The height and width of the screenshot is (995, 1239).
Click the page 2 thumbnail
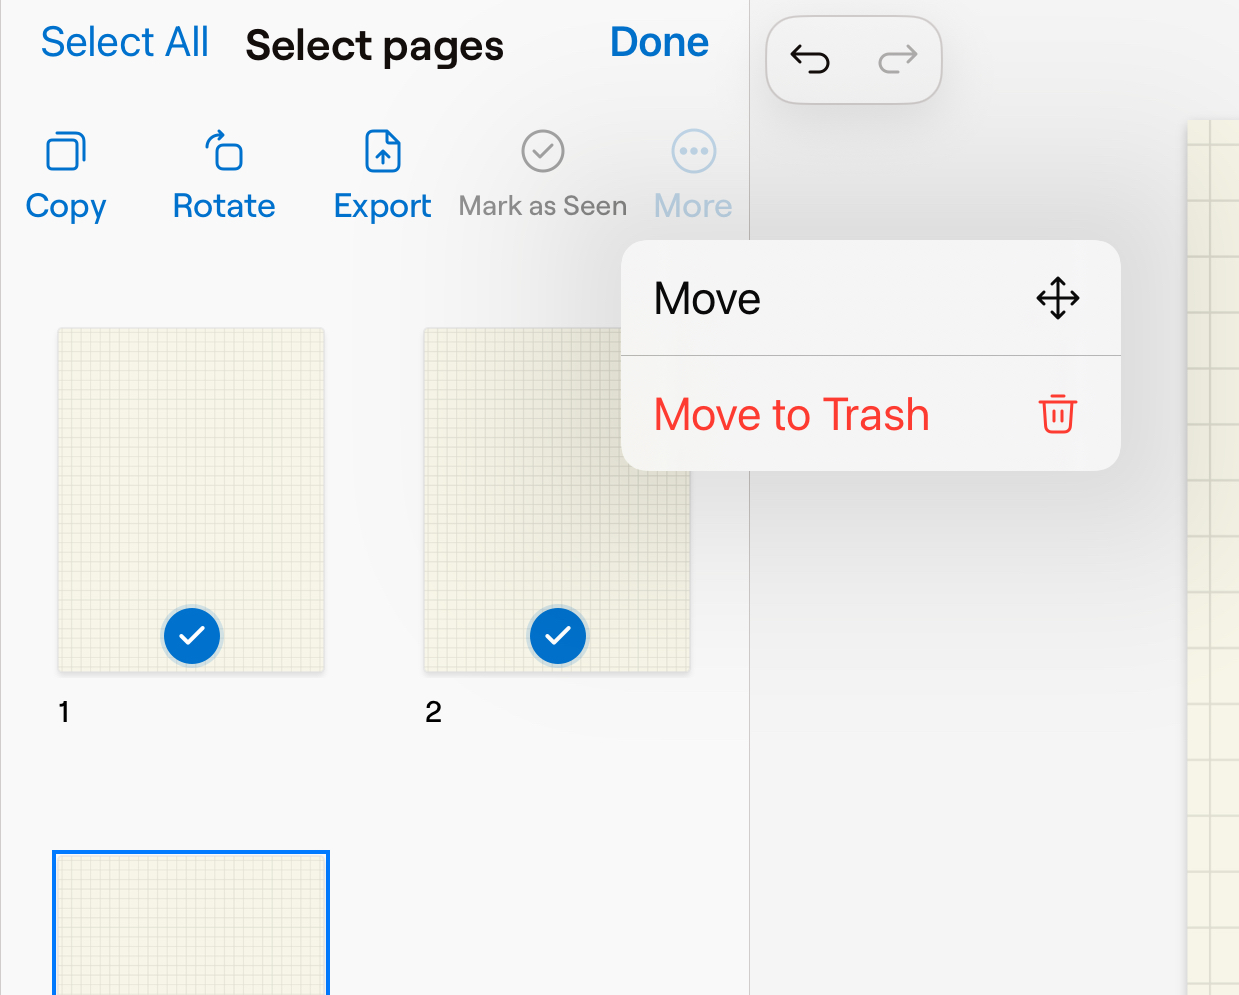pos(520,540)
